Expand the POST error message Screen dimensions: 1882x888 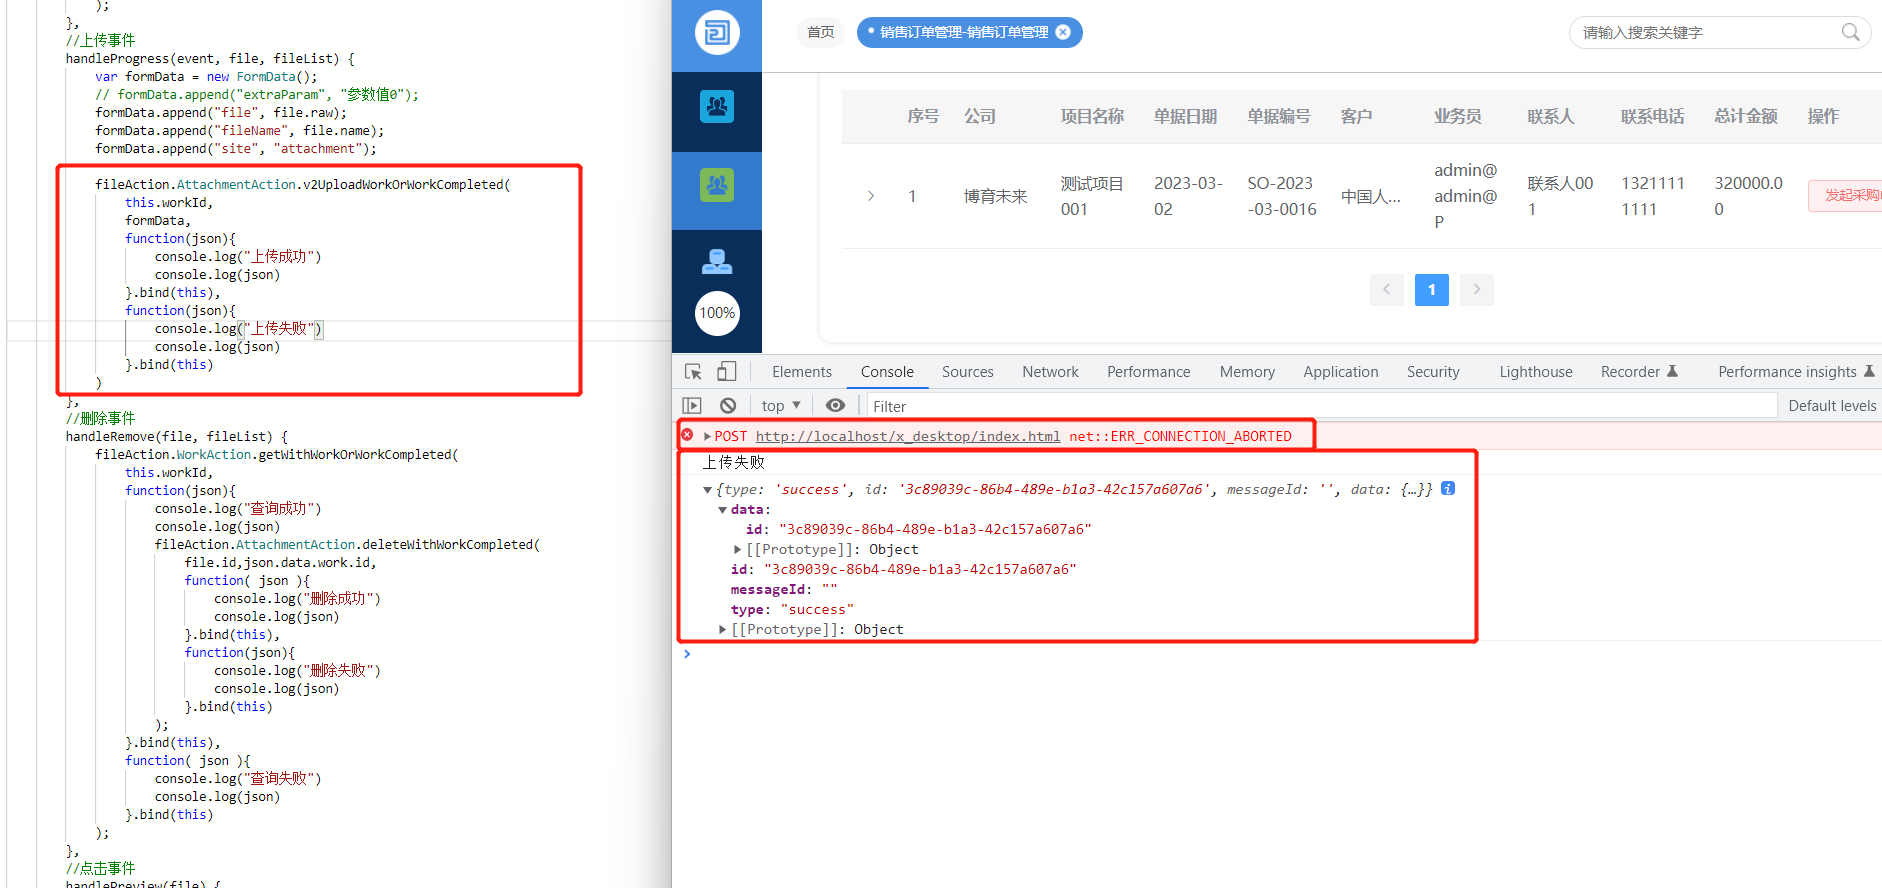pyautogui.click(x=708, y=436)
